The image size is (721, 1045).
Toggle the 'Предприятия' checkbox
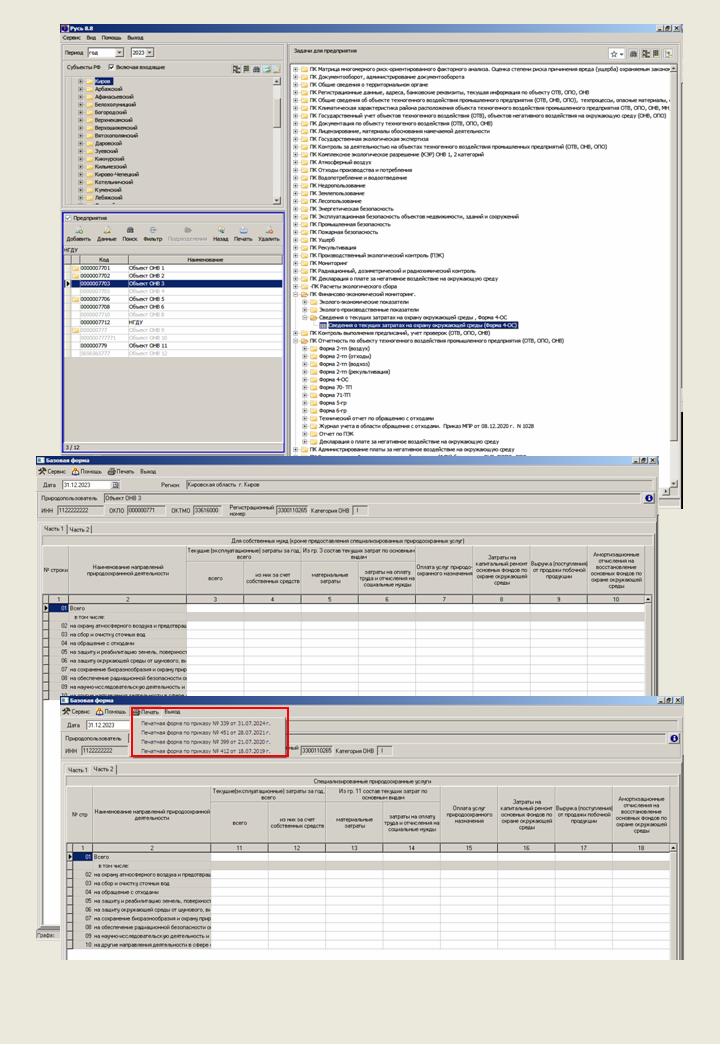point(68,217)
